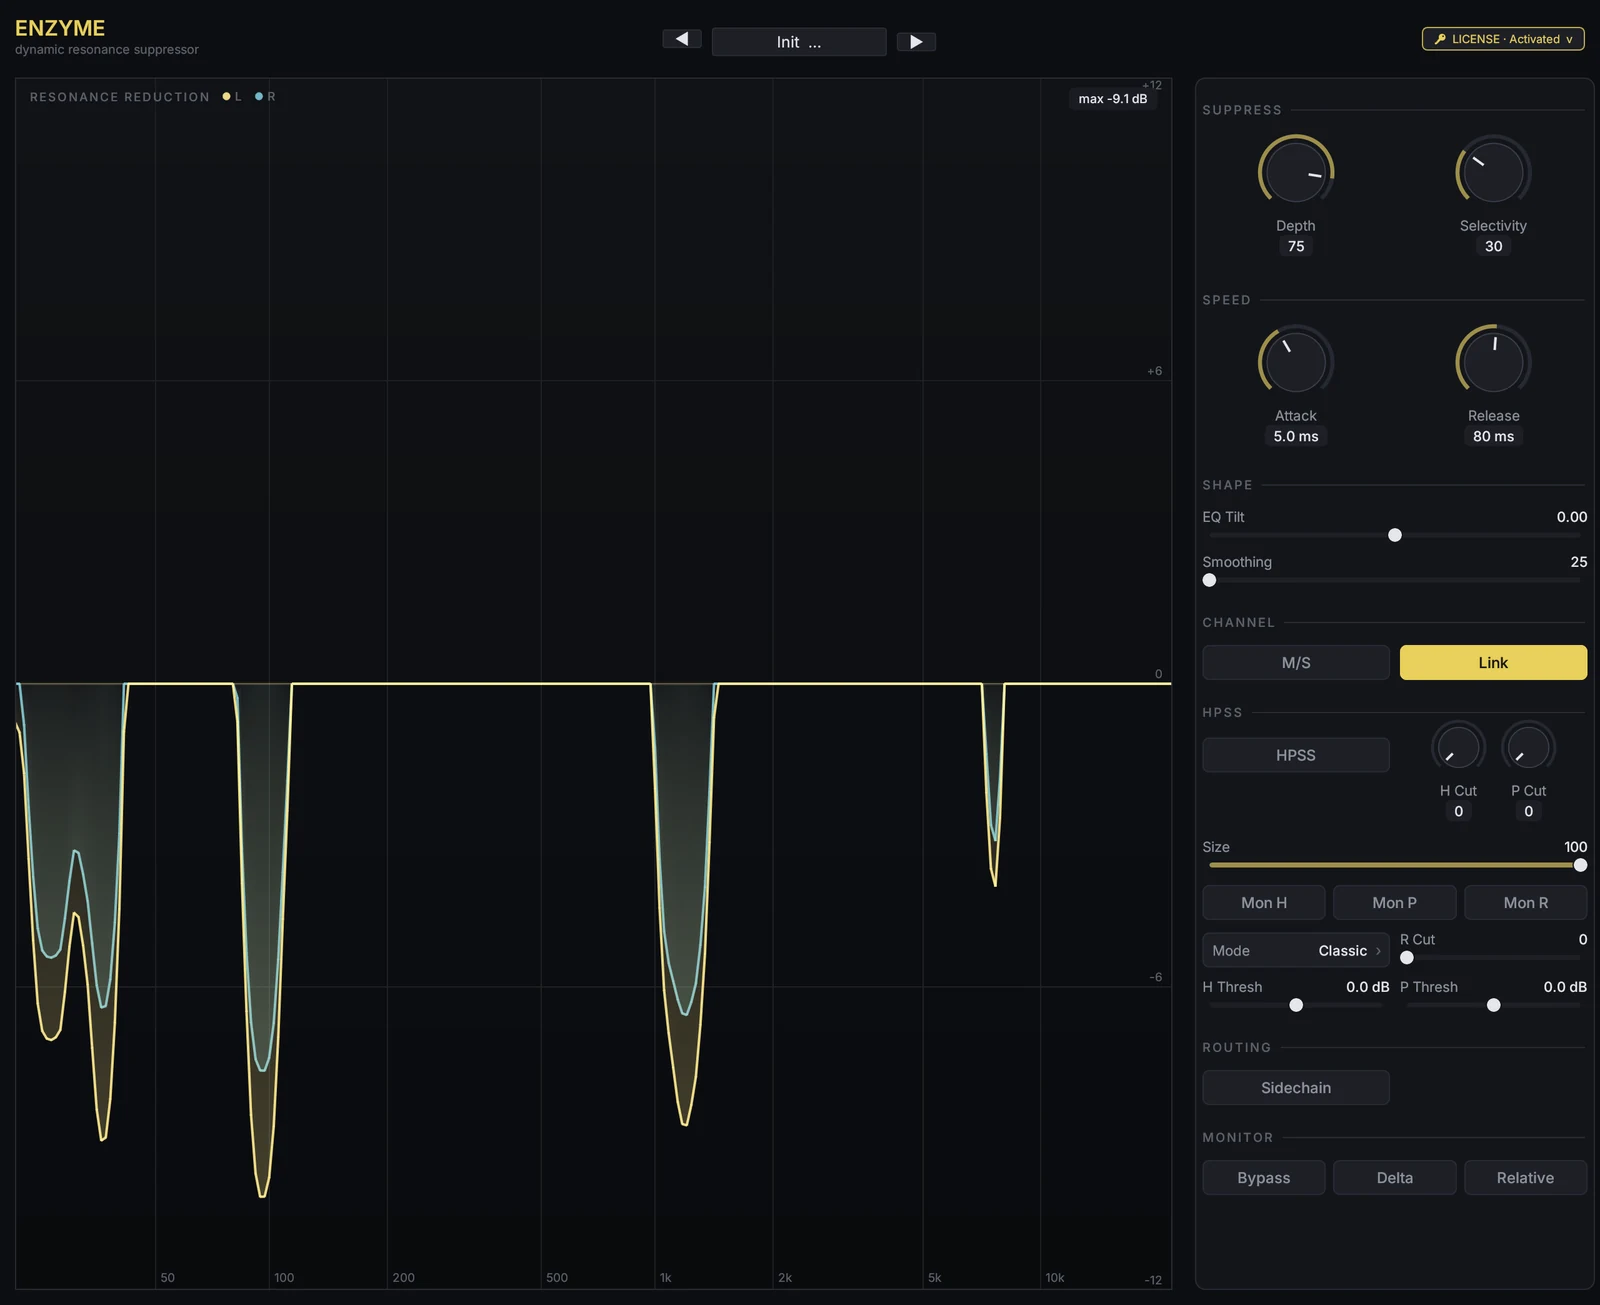Open the Mode Classic selector
The width and height of the screenshot is (1600, 1305).
click(1296, 950)
